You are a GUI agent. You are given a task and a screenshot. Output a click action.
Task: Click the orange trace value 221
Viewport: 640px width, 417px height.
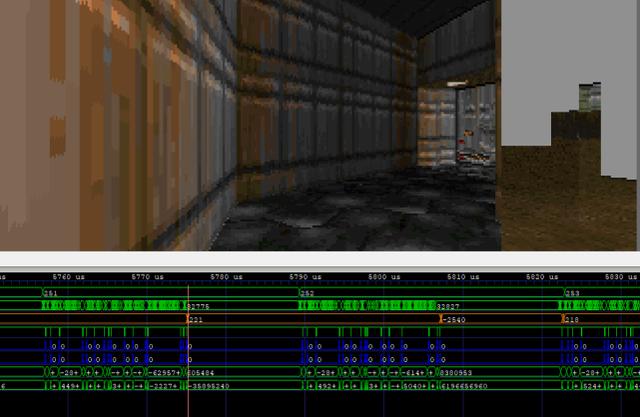196,319
